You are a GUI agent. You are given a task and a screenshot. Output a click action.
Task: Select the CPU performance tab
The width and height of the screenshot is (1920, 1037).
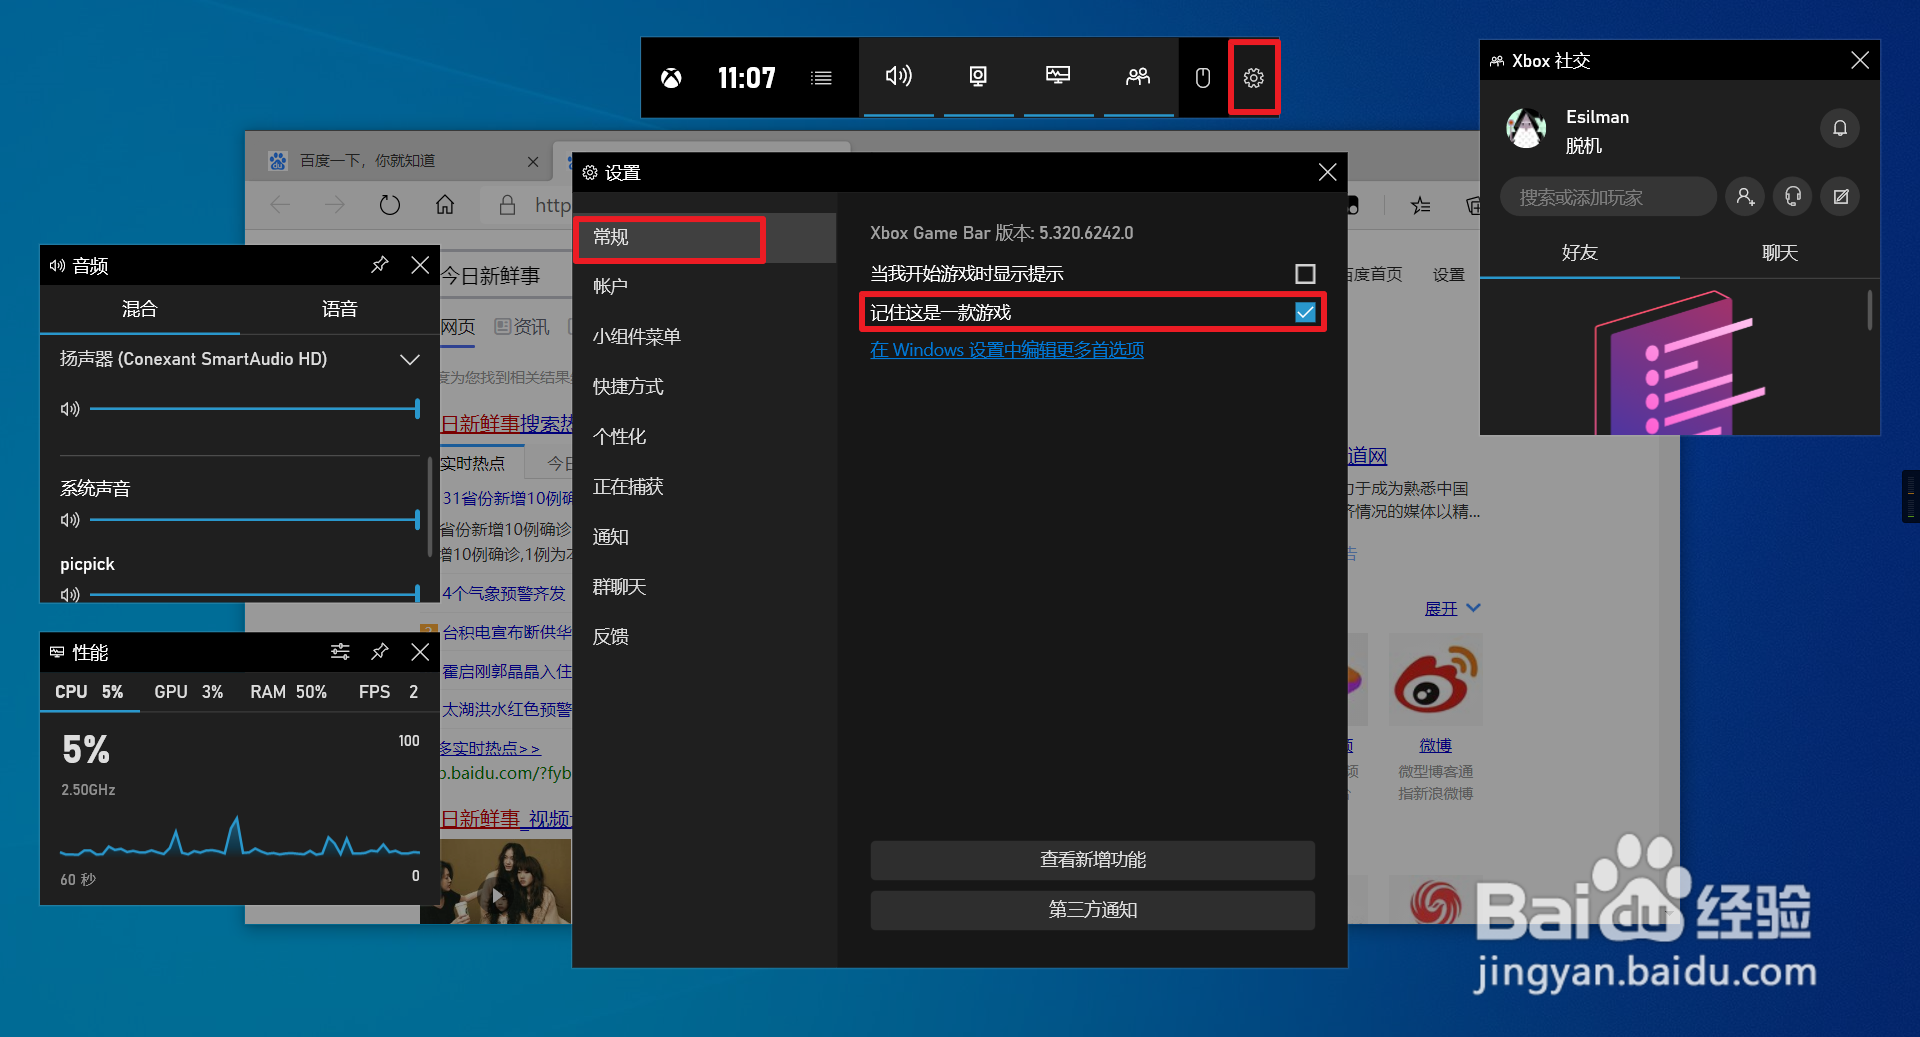click(89, 692)
